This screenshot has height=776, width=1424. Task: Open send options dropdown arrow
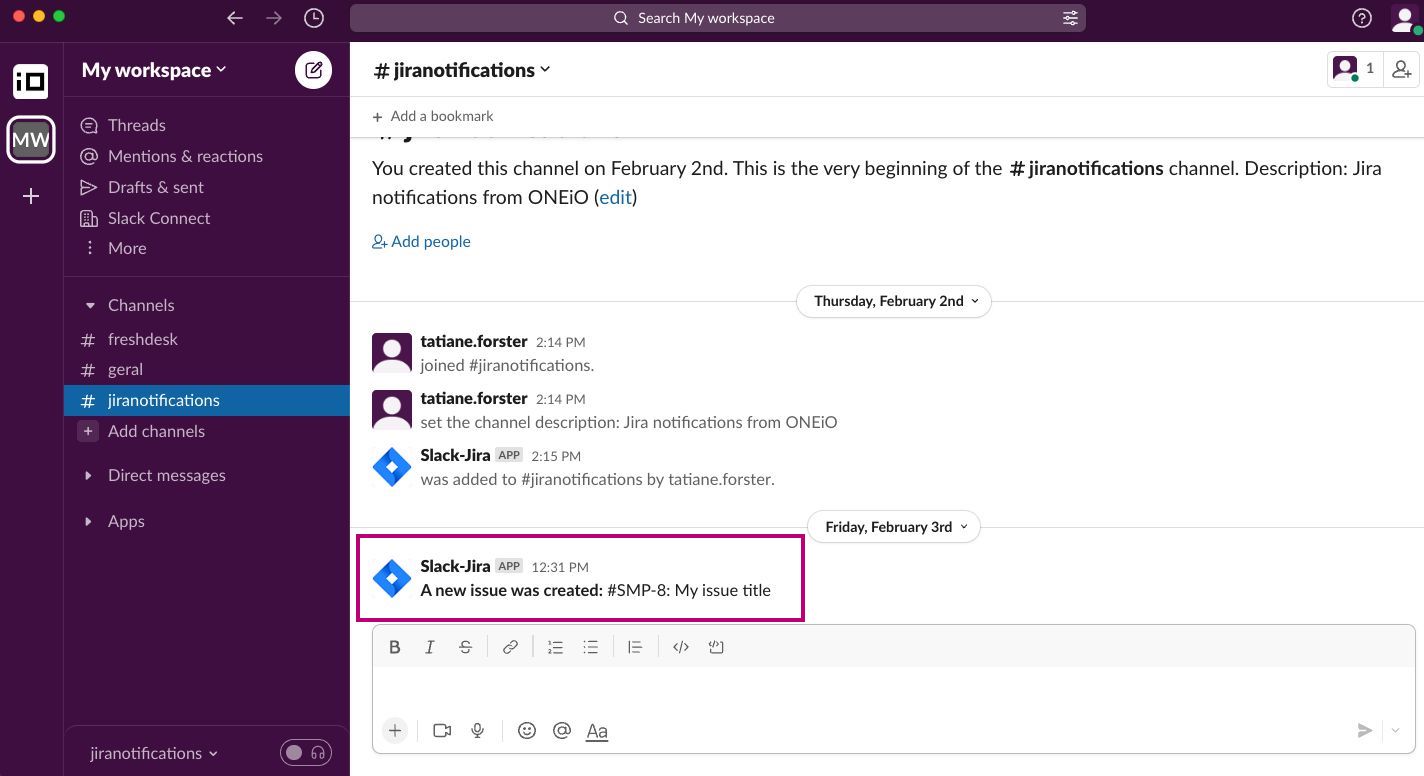pyautogui.click(x=1396, y=731)
